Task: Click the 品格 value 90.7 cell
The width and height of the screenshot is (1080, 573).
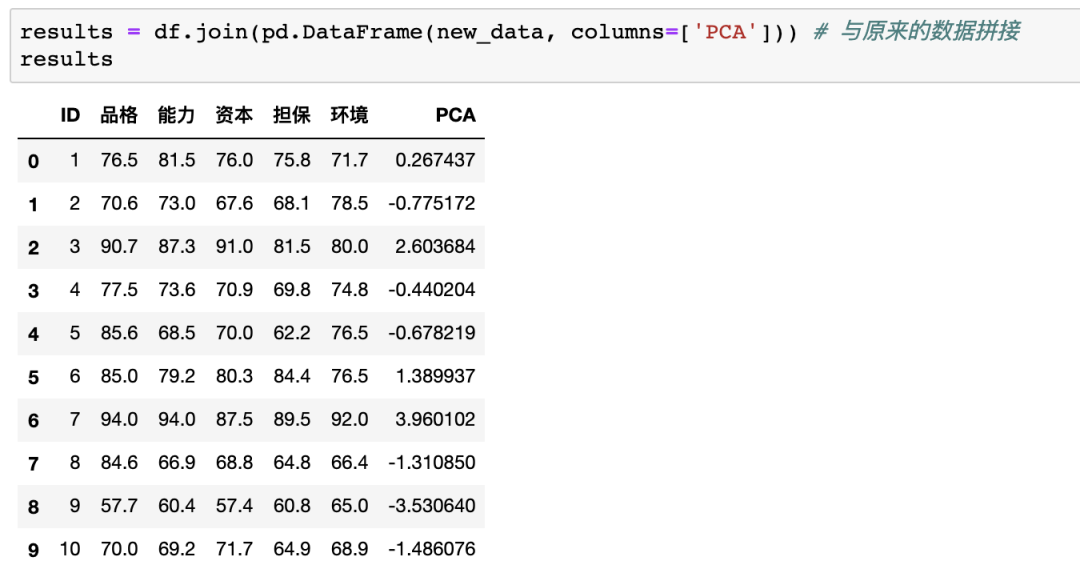Action: 119,247
